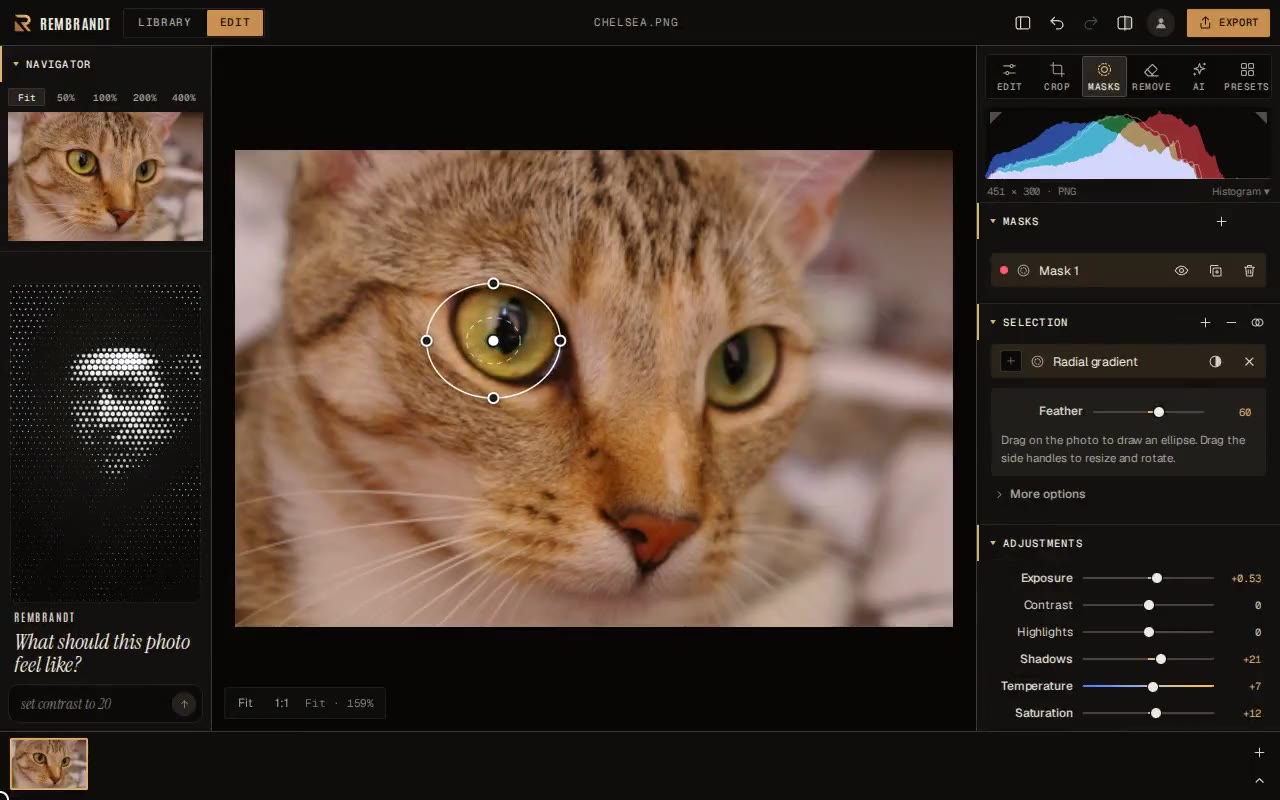
Task: Click the Rembrandt logo
Action: (62, 23)
